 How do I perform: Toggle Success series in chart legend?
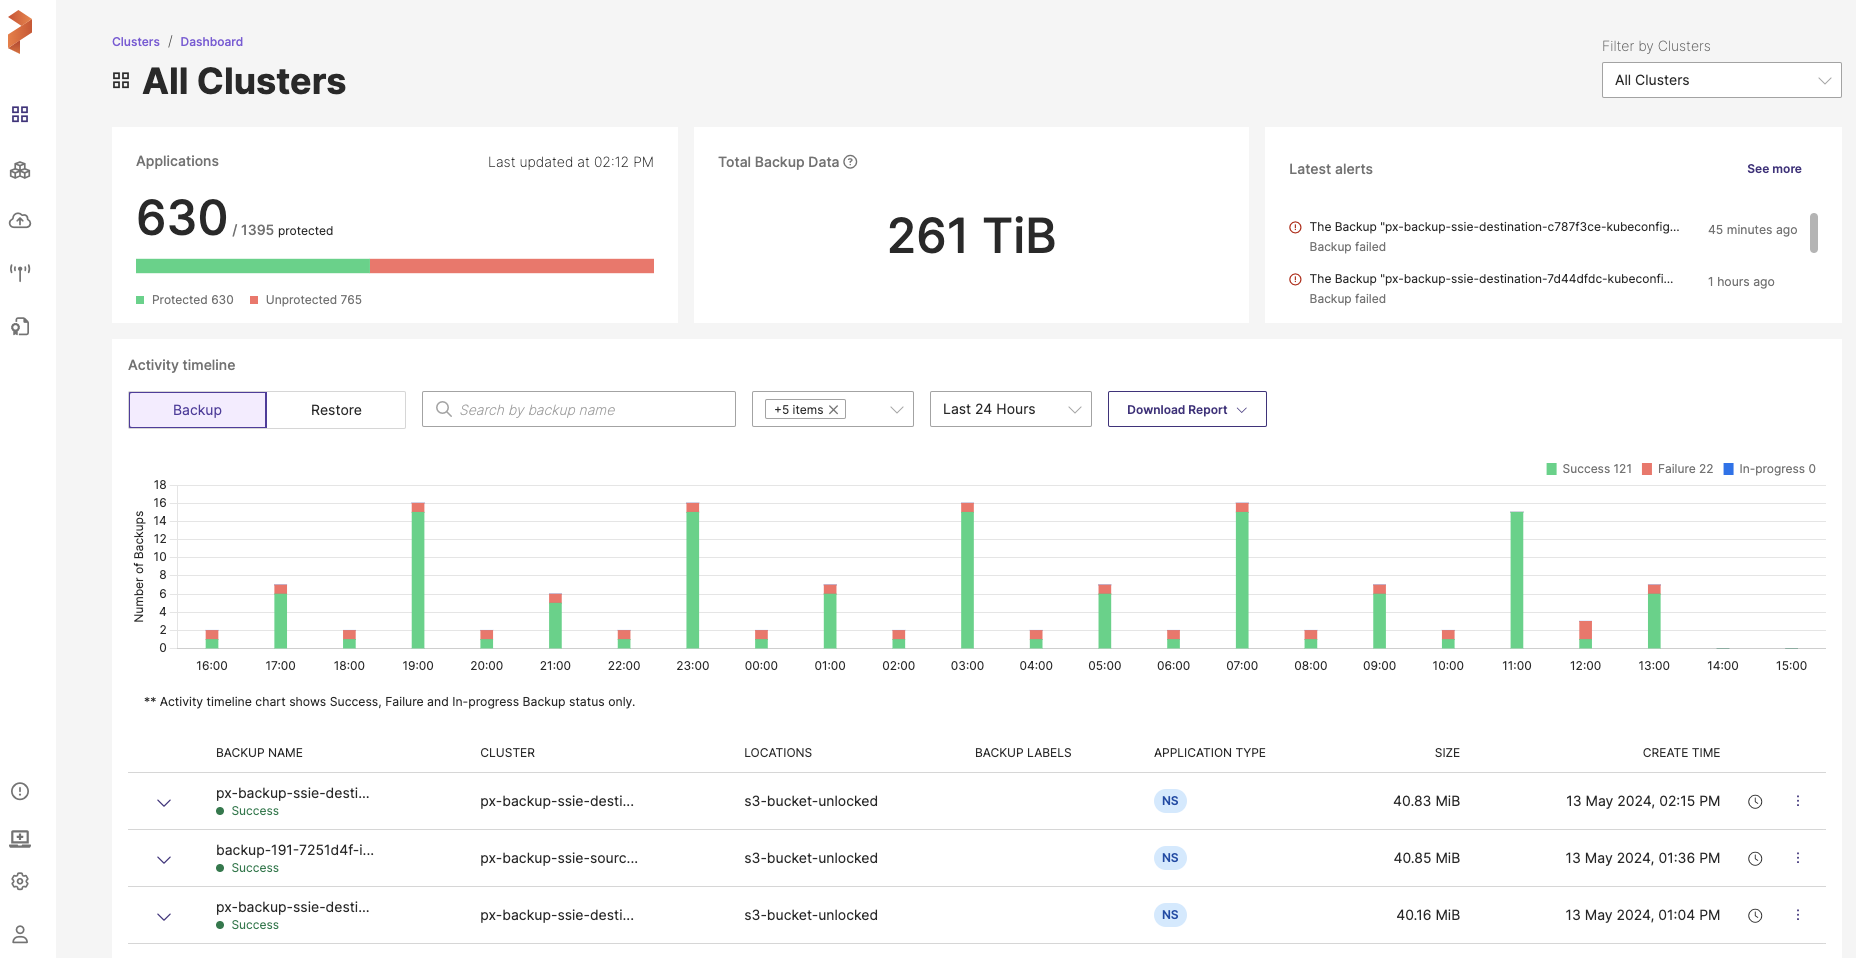(1588, 469)
